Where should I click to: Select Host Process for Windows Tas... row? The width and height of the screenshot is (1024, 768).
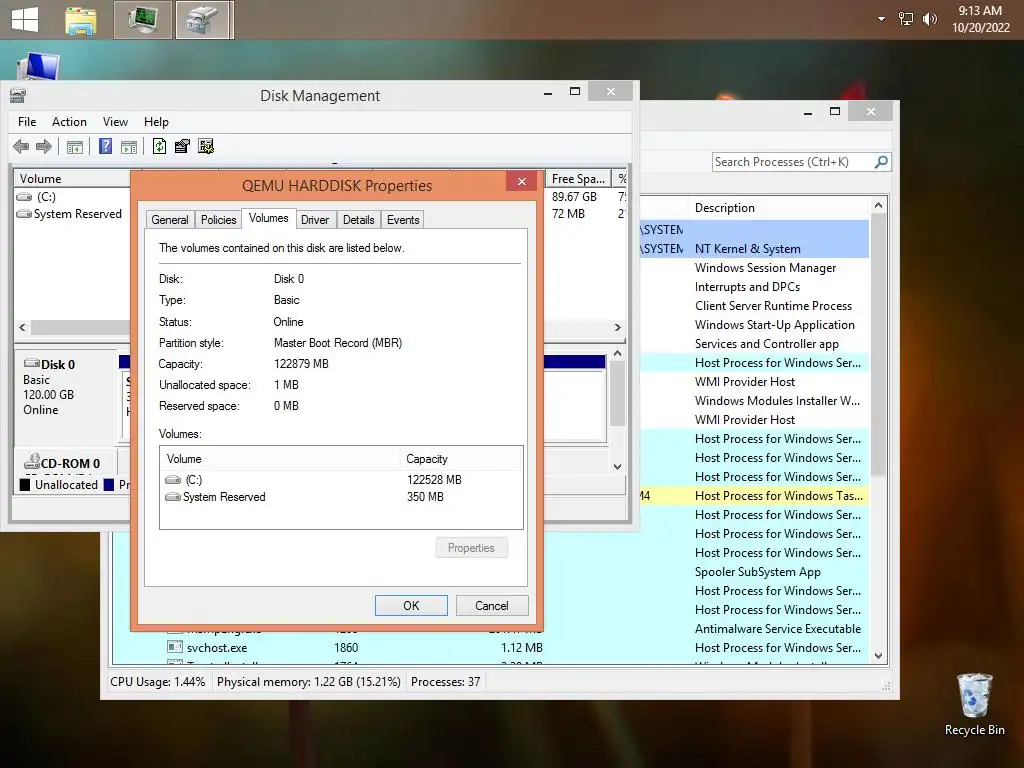tap(754, 496)
